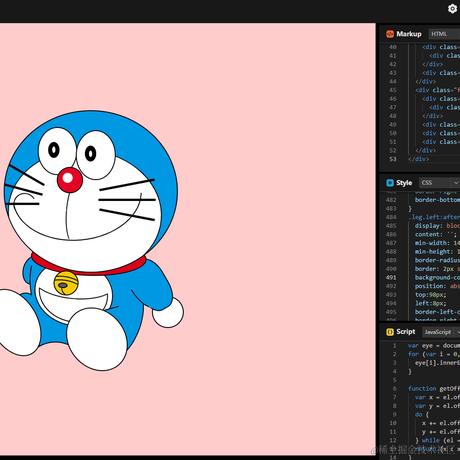Click the Style panel title

(404, 183)
